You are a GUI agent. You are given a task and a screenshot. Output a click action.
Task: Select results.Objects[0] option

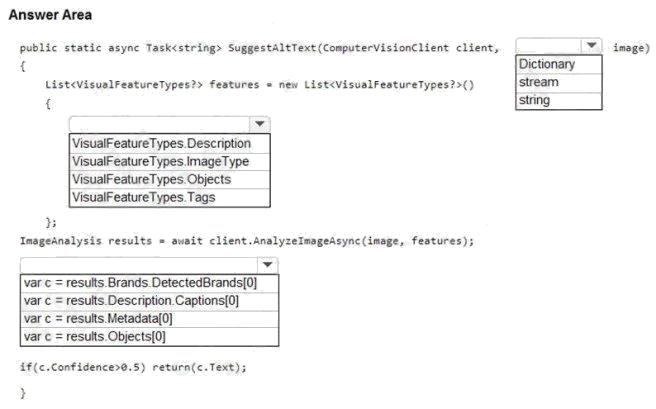(149, 337)
